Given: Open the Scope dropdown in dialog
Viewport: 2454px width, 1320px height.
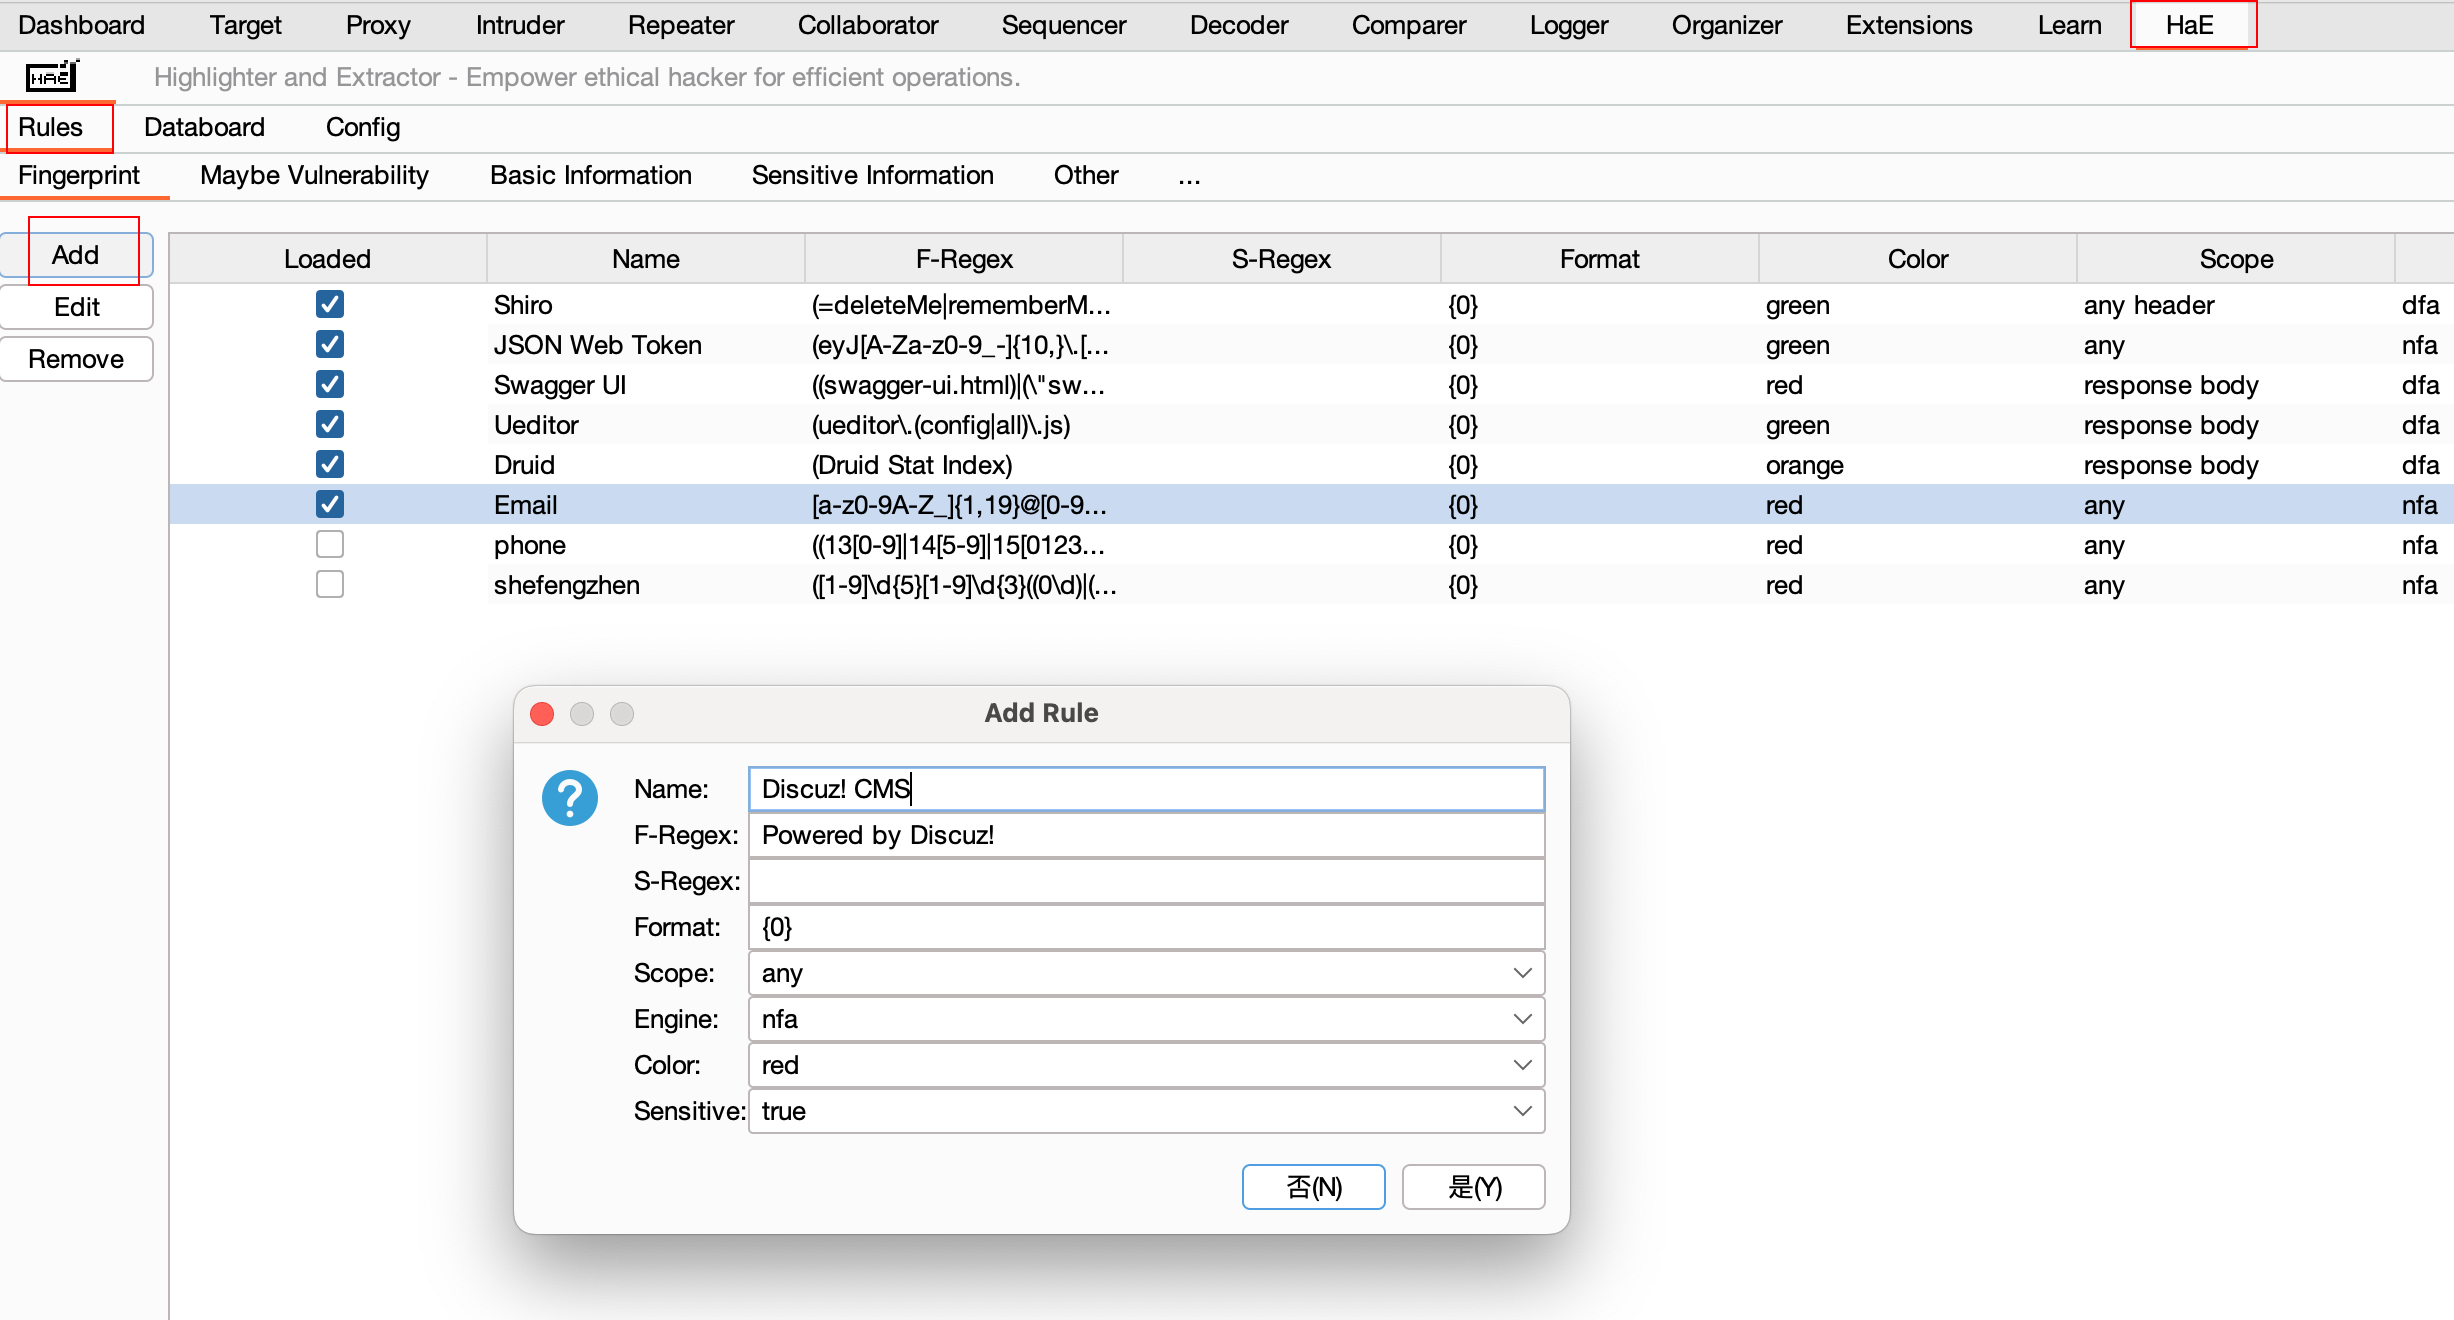Looking at the screenshot, I should click(1145, 973).
